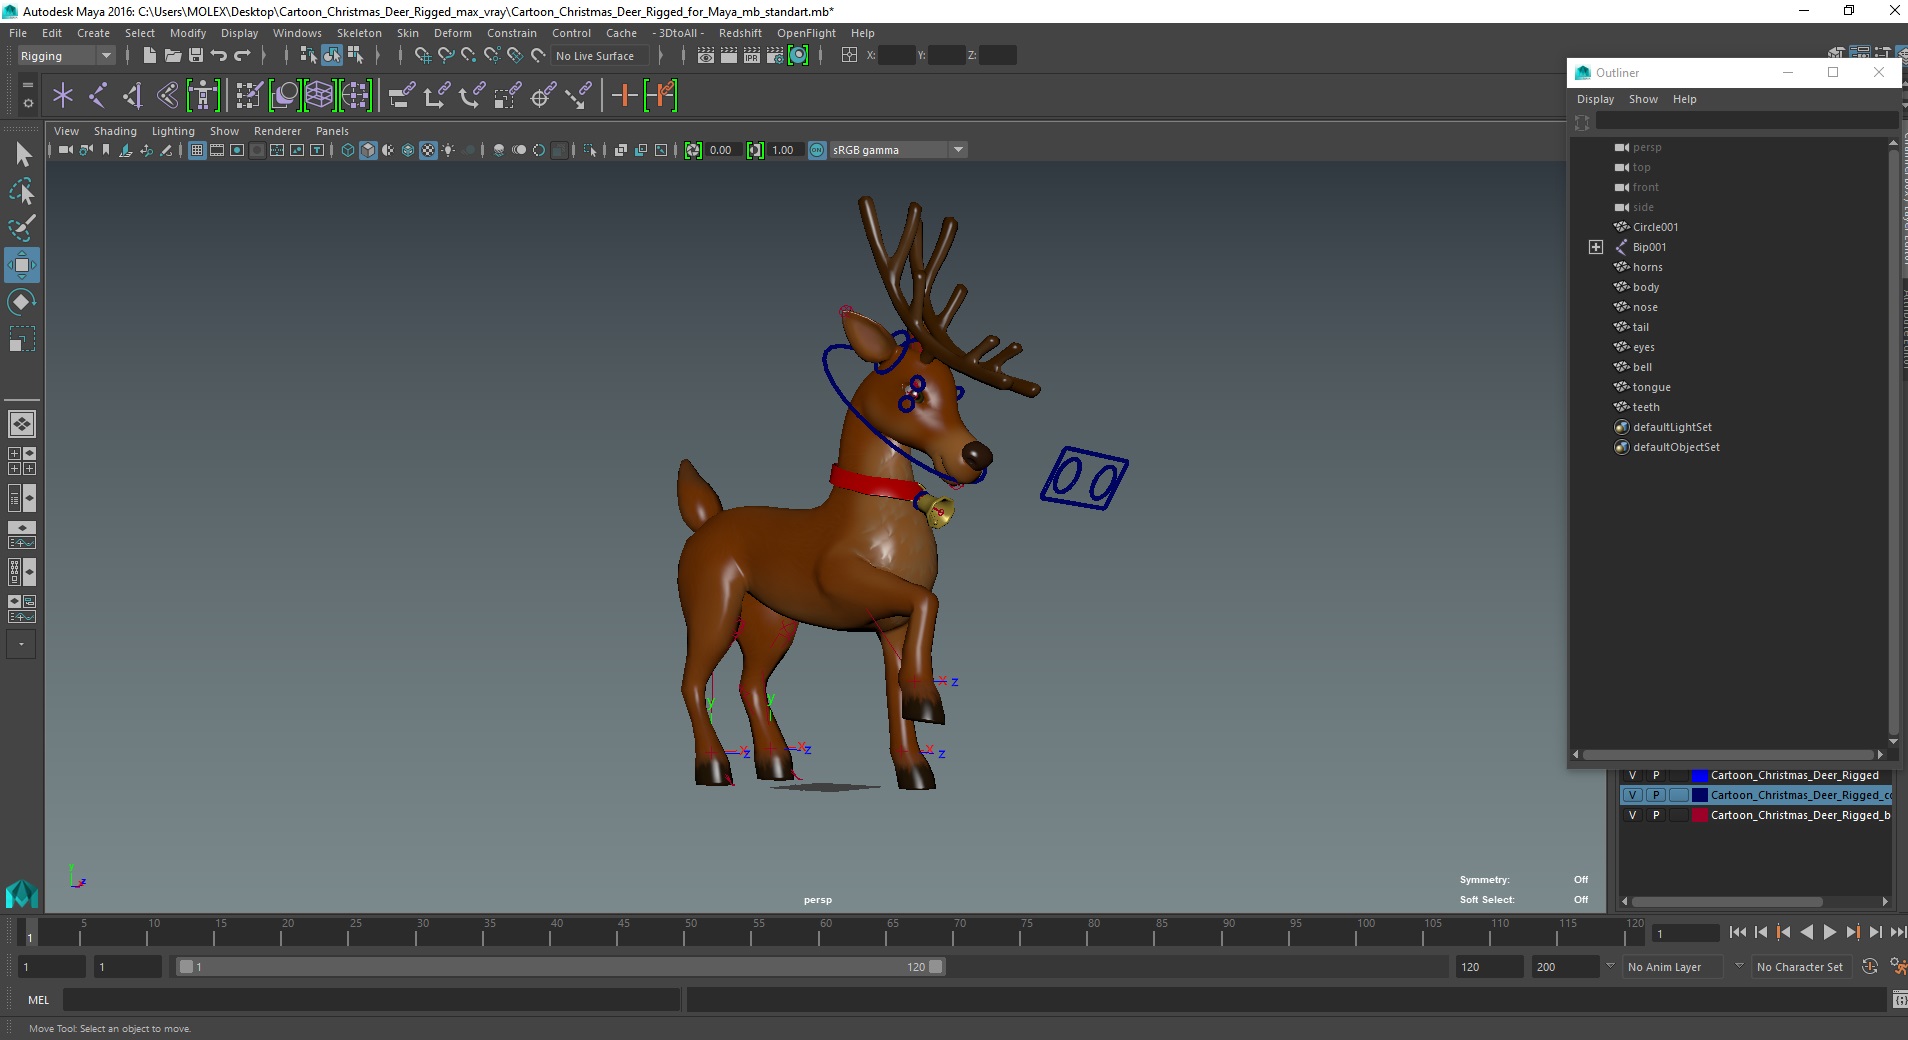The image size is (1908, 1040).
Task: Open the No Live Surface field
Action: [x=600, y=56]
